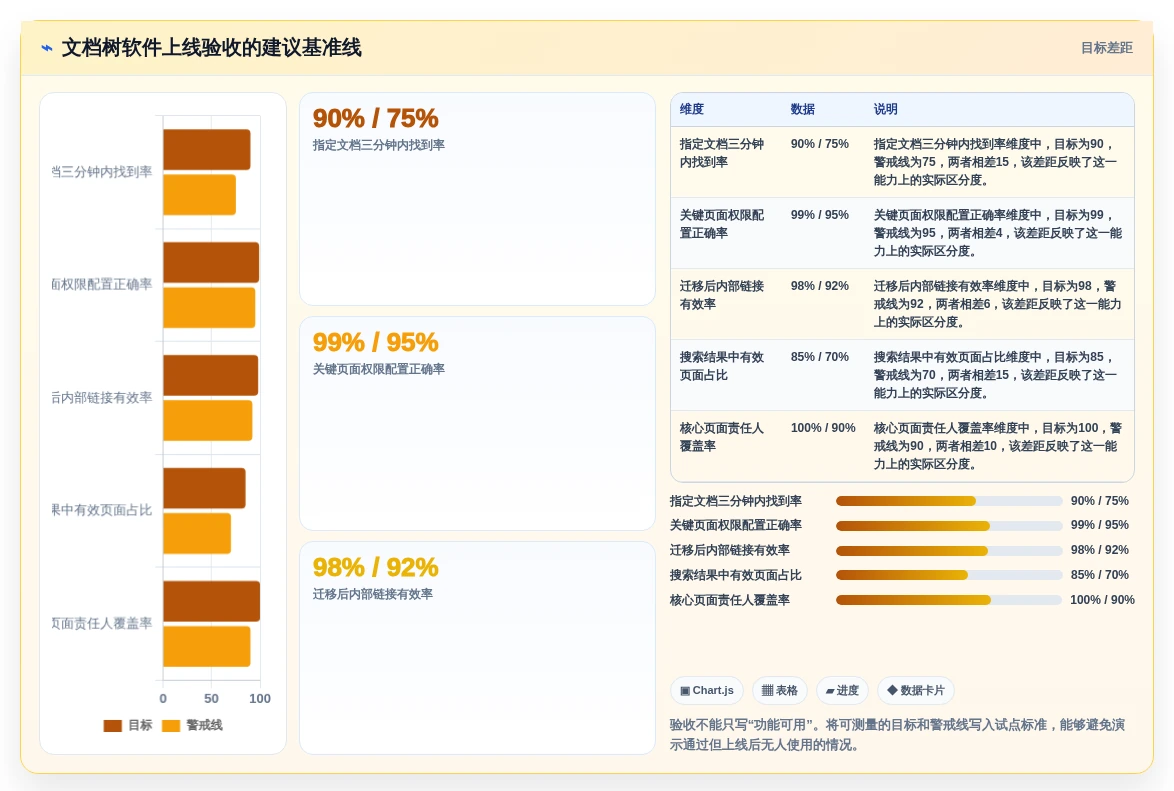This screenshot has width=1174, height=791.
Task: Click the table data value 85% / 70%
Action: pos(820,357)
